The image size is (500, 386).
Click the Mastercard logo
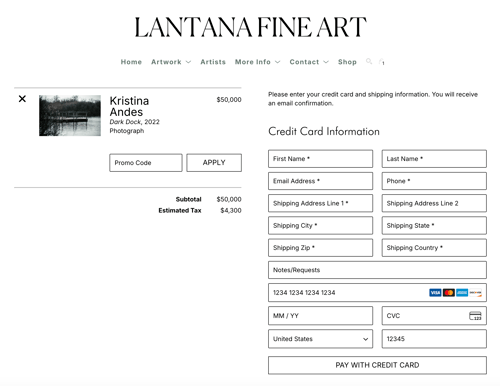click(x=449, y=293)
